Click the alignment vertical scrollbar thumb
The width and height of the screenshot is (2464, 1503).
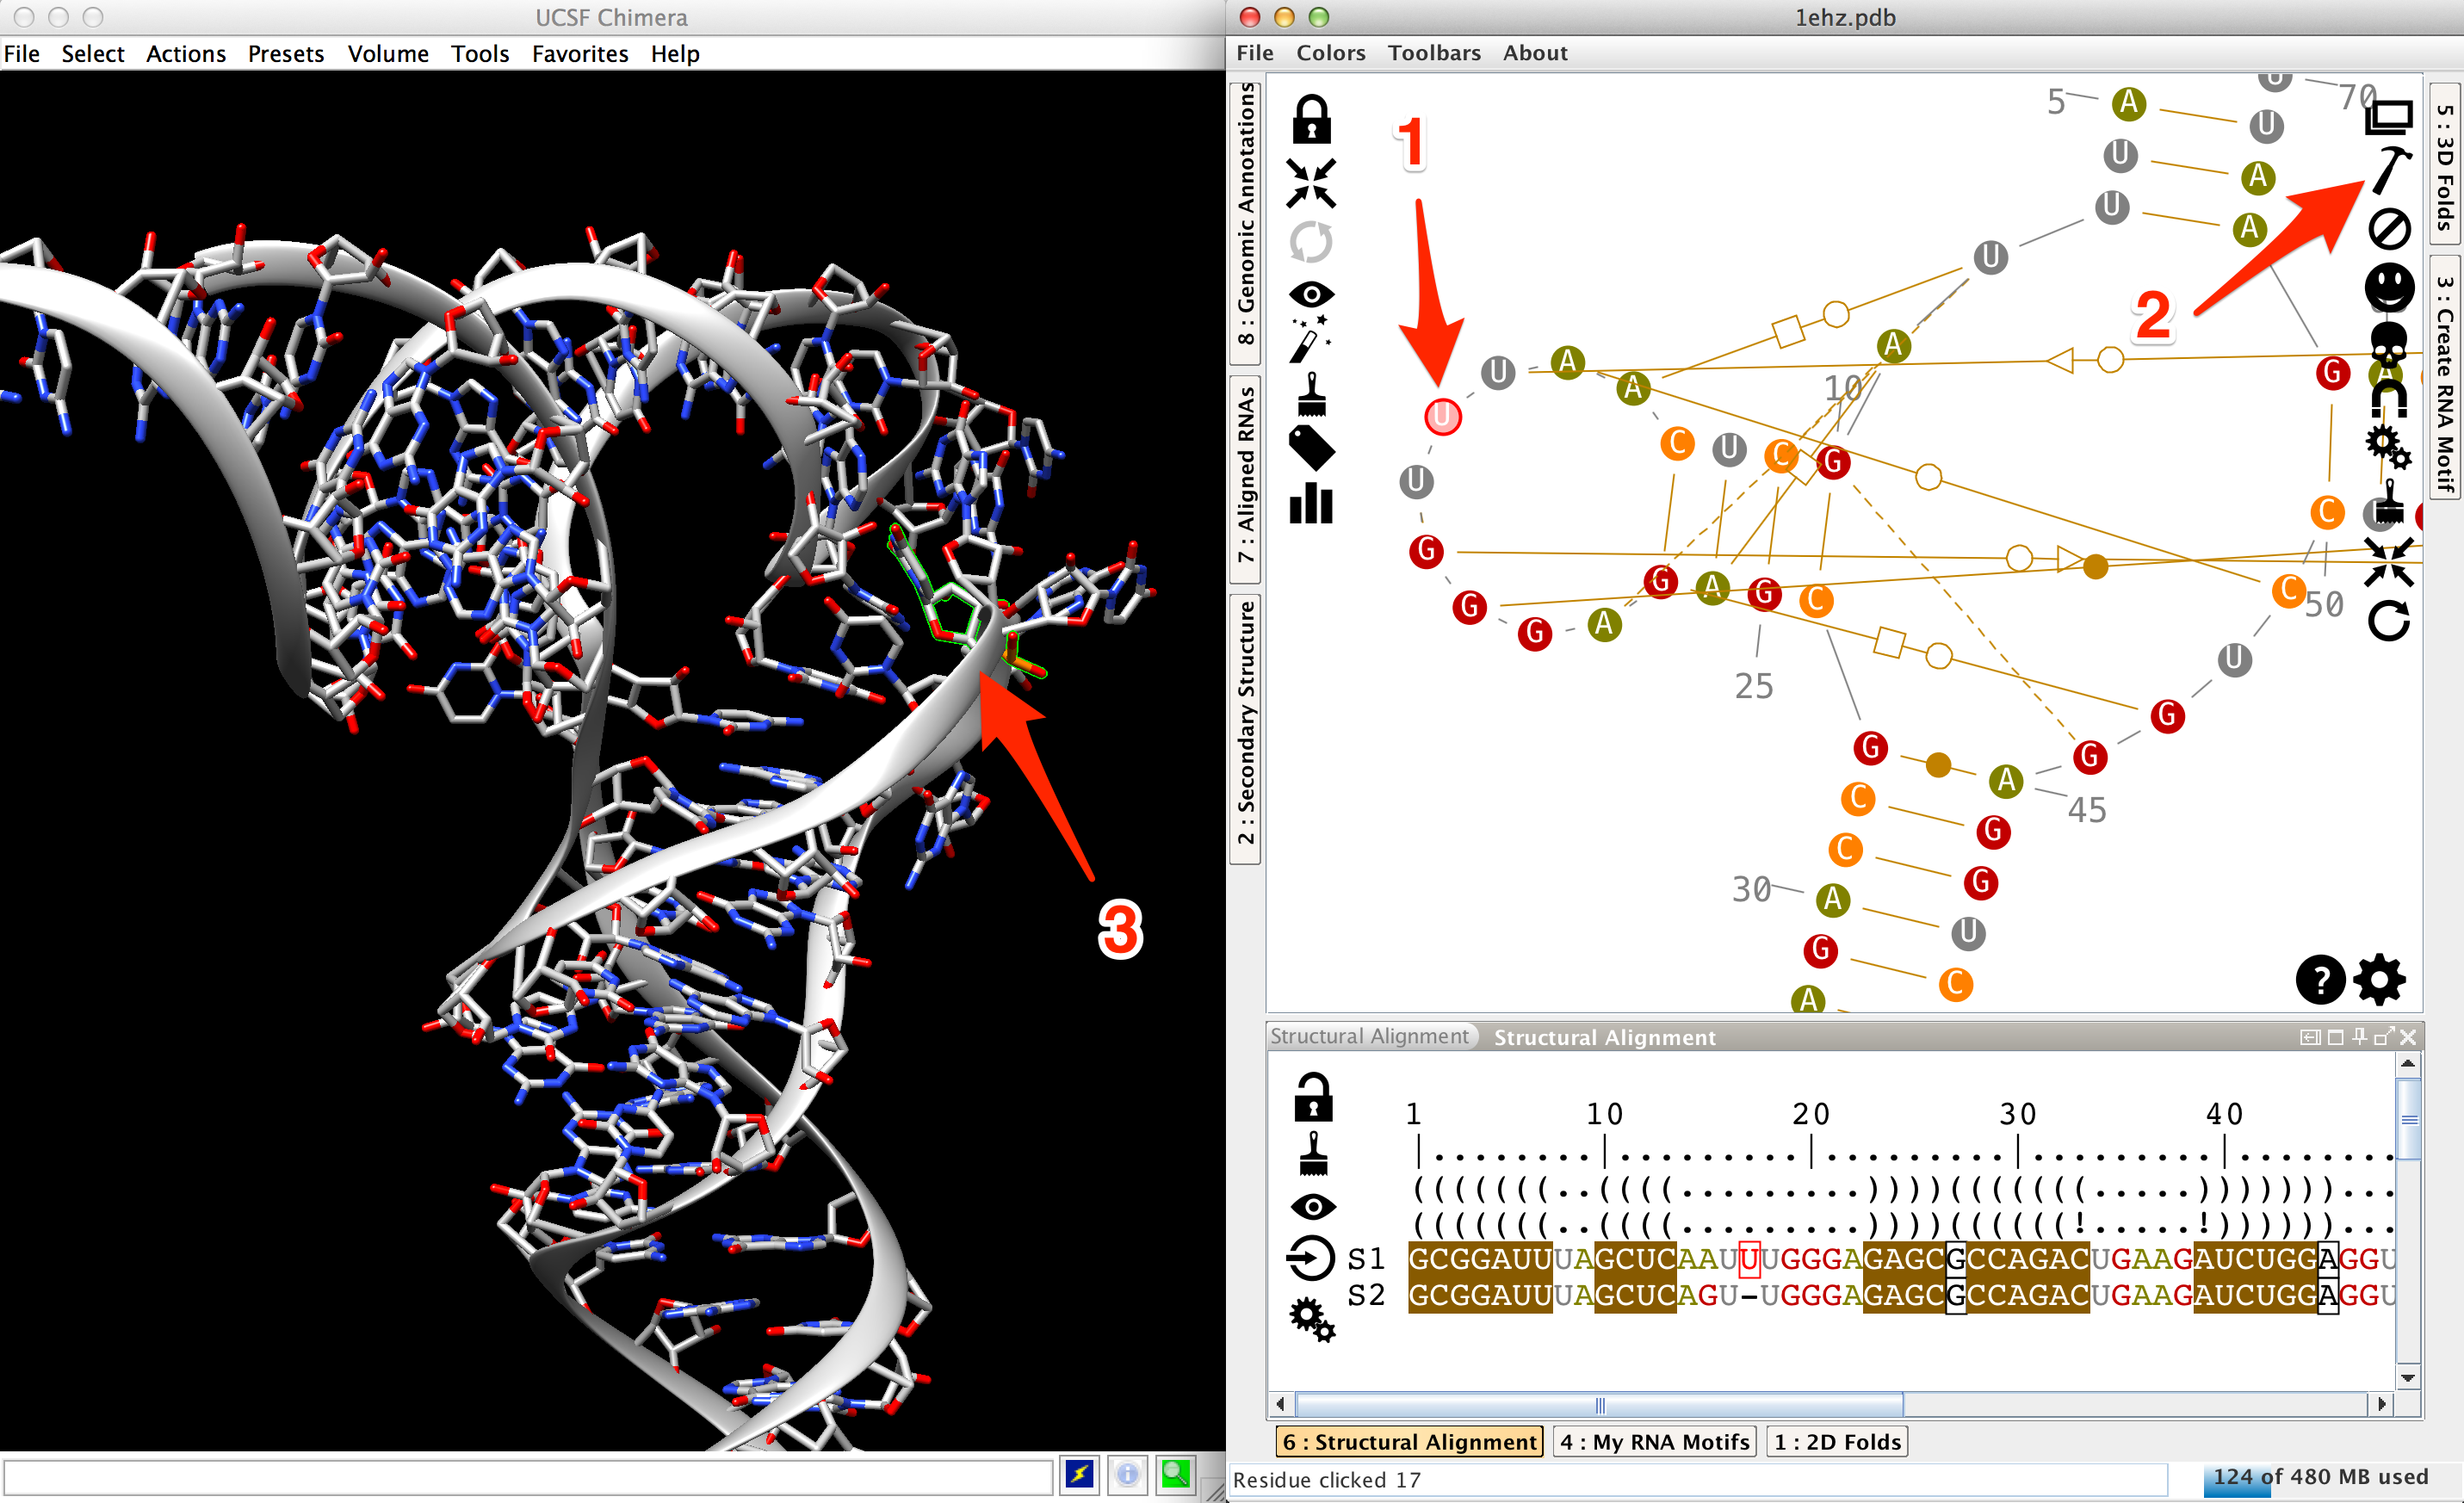coord(2409,1118)
